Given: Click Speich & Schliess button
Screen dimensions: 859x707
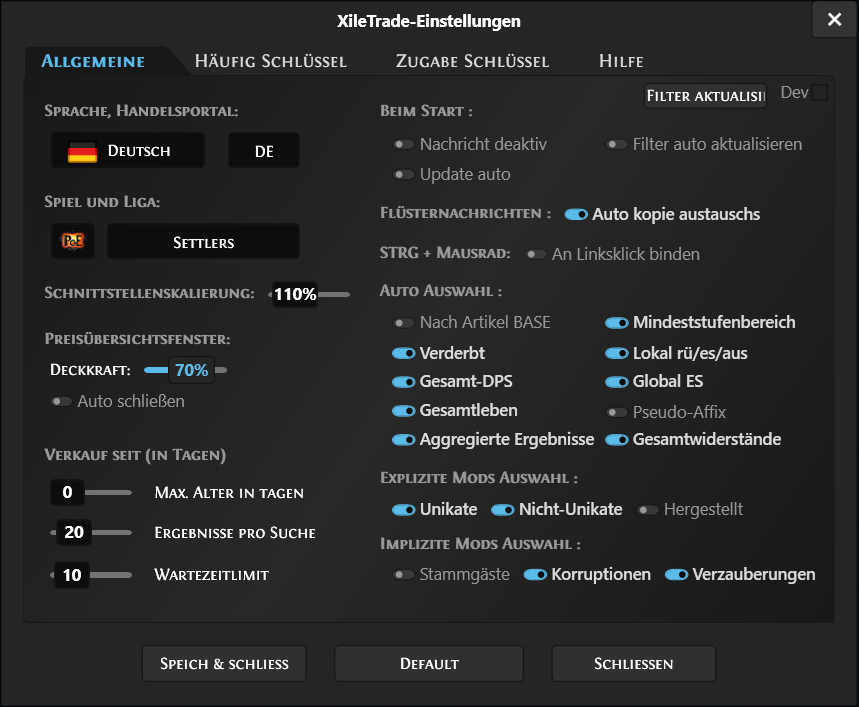Looking at the screenshot, I should (x=224, y=664).
